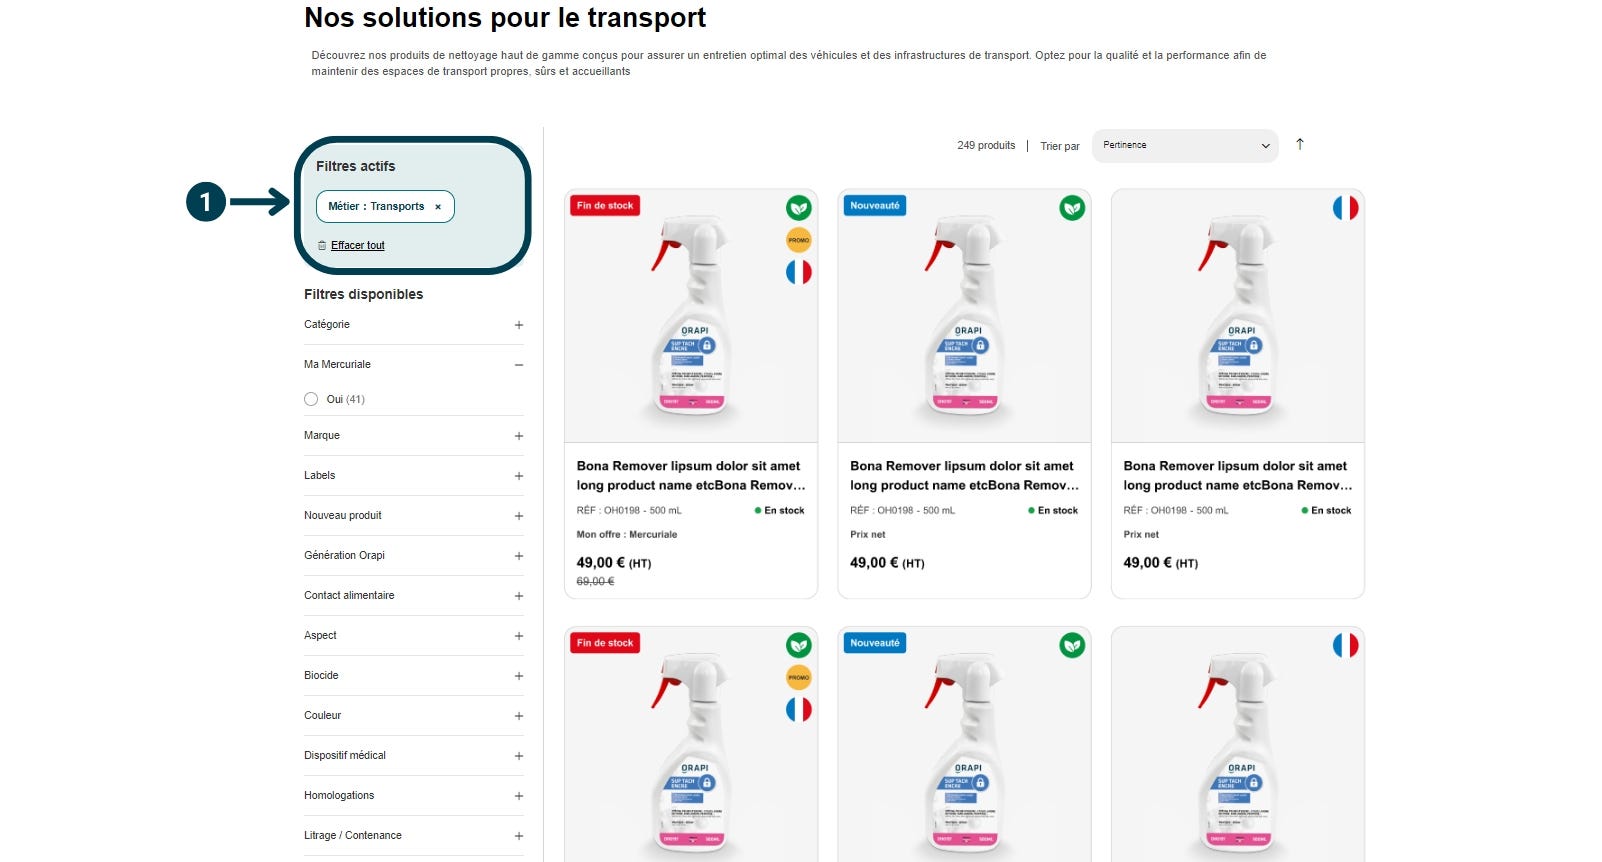Remove the Métier : Transports filter chip
This screenshot has width=1602, height=862.
[438, 207]
